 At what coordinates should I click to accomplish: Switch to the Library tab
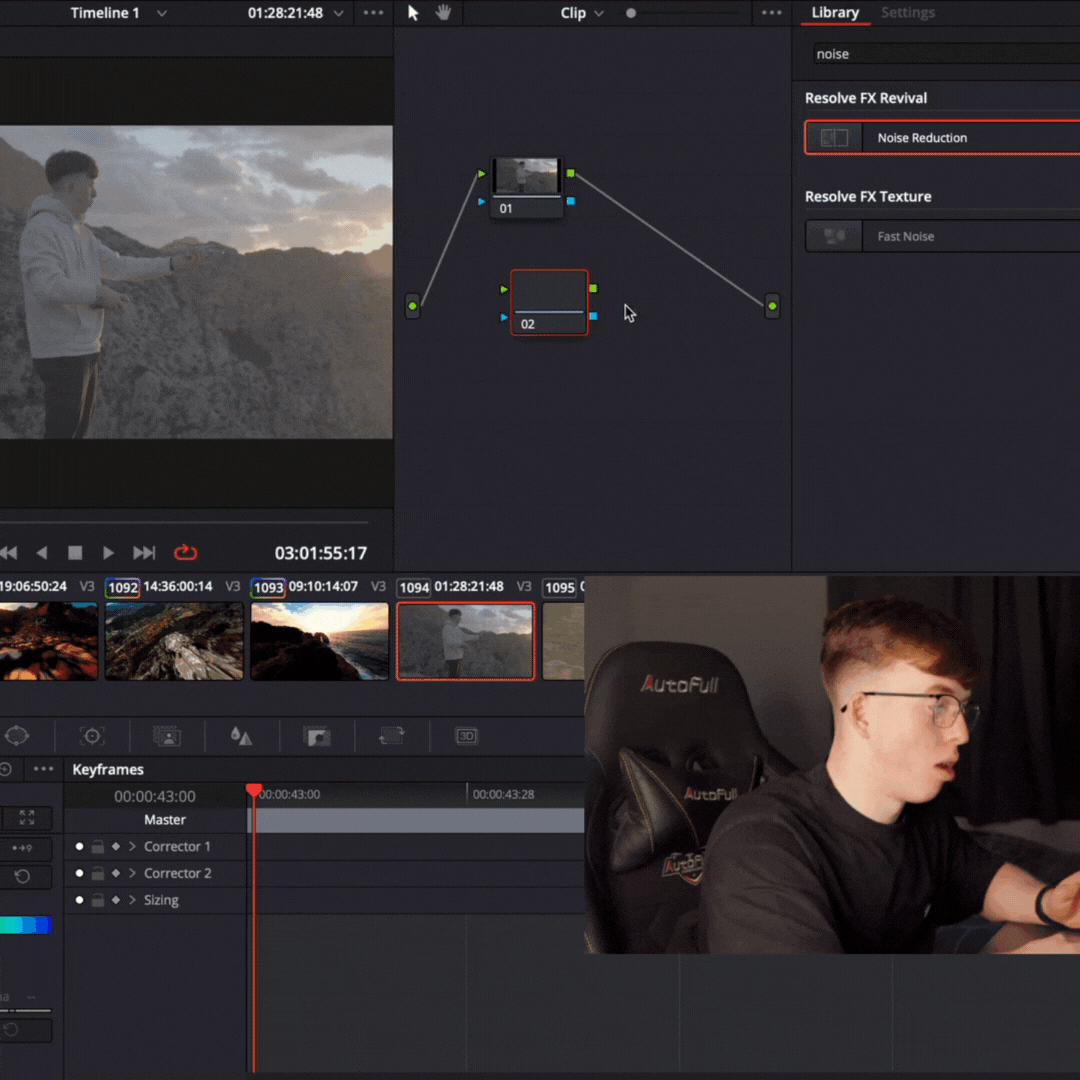pyautogui.click(x=834, y=13)
